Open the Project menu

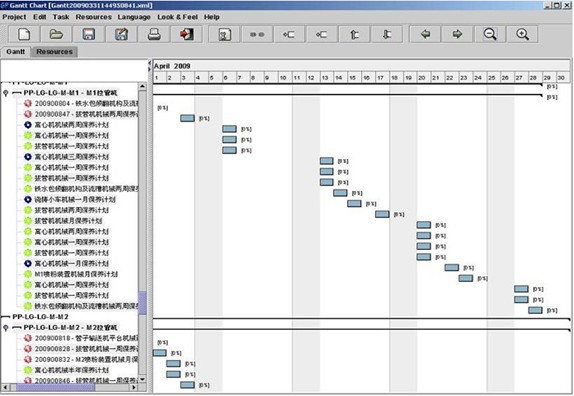pos(14,17)
